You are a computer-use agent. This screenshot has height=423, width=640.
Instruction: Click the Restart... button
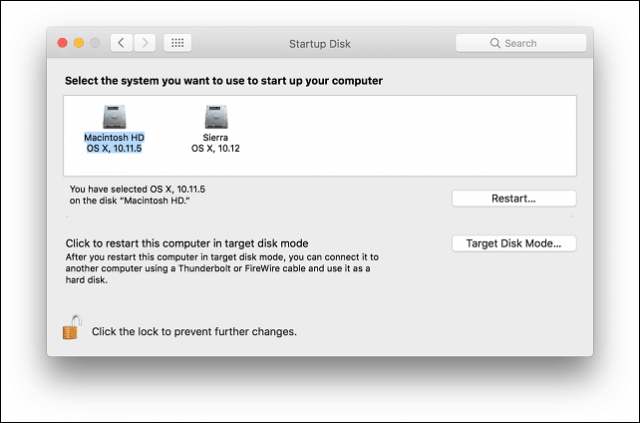[514, 199]
